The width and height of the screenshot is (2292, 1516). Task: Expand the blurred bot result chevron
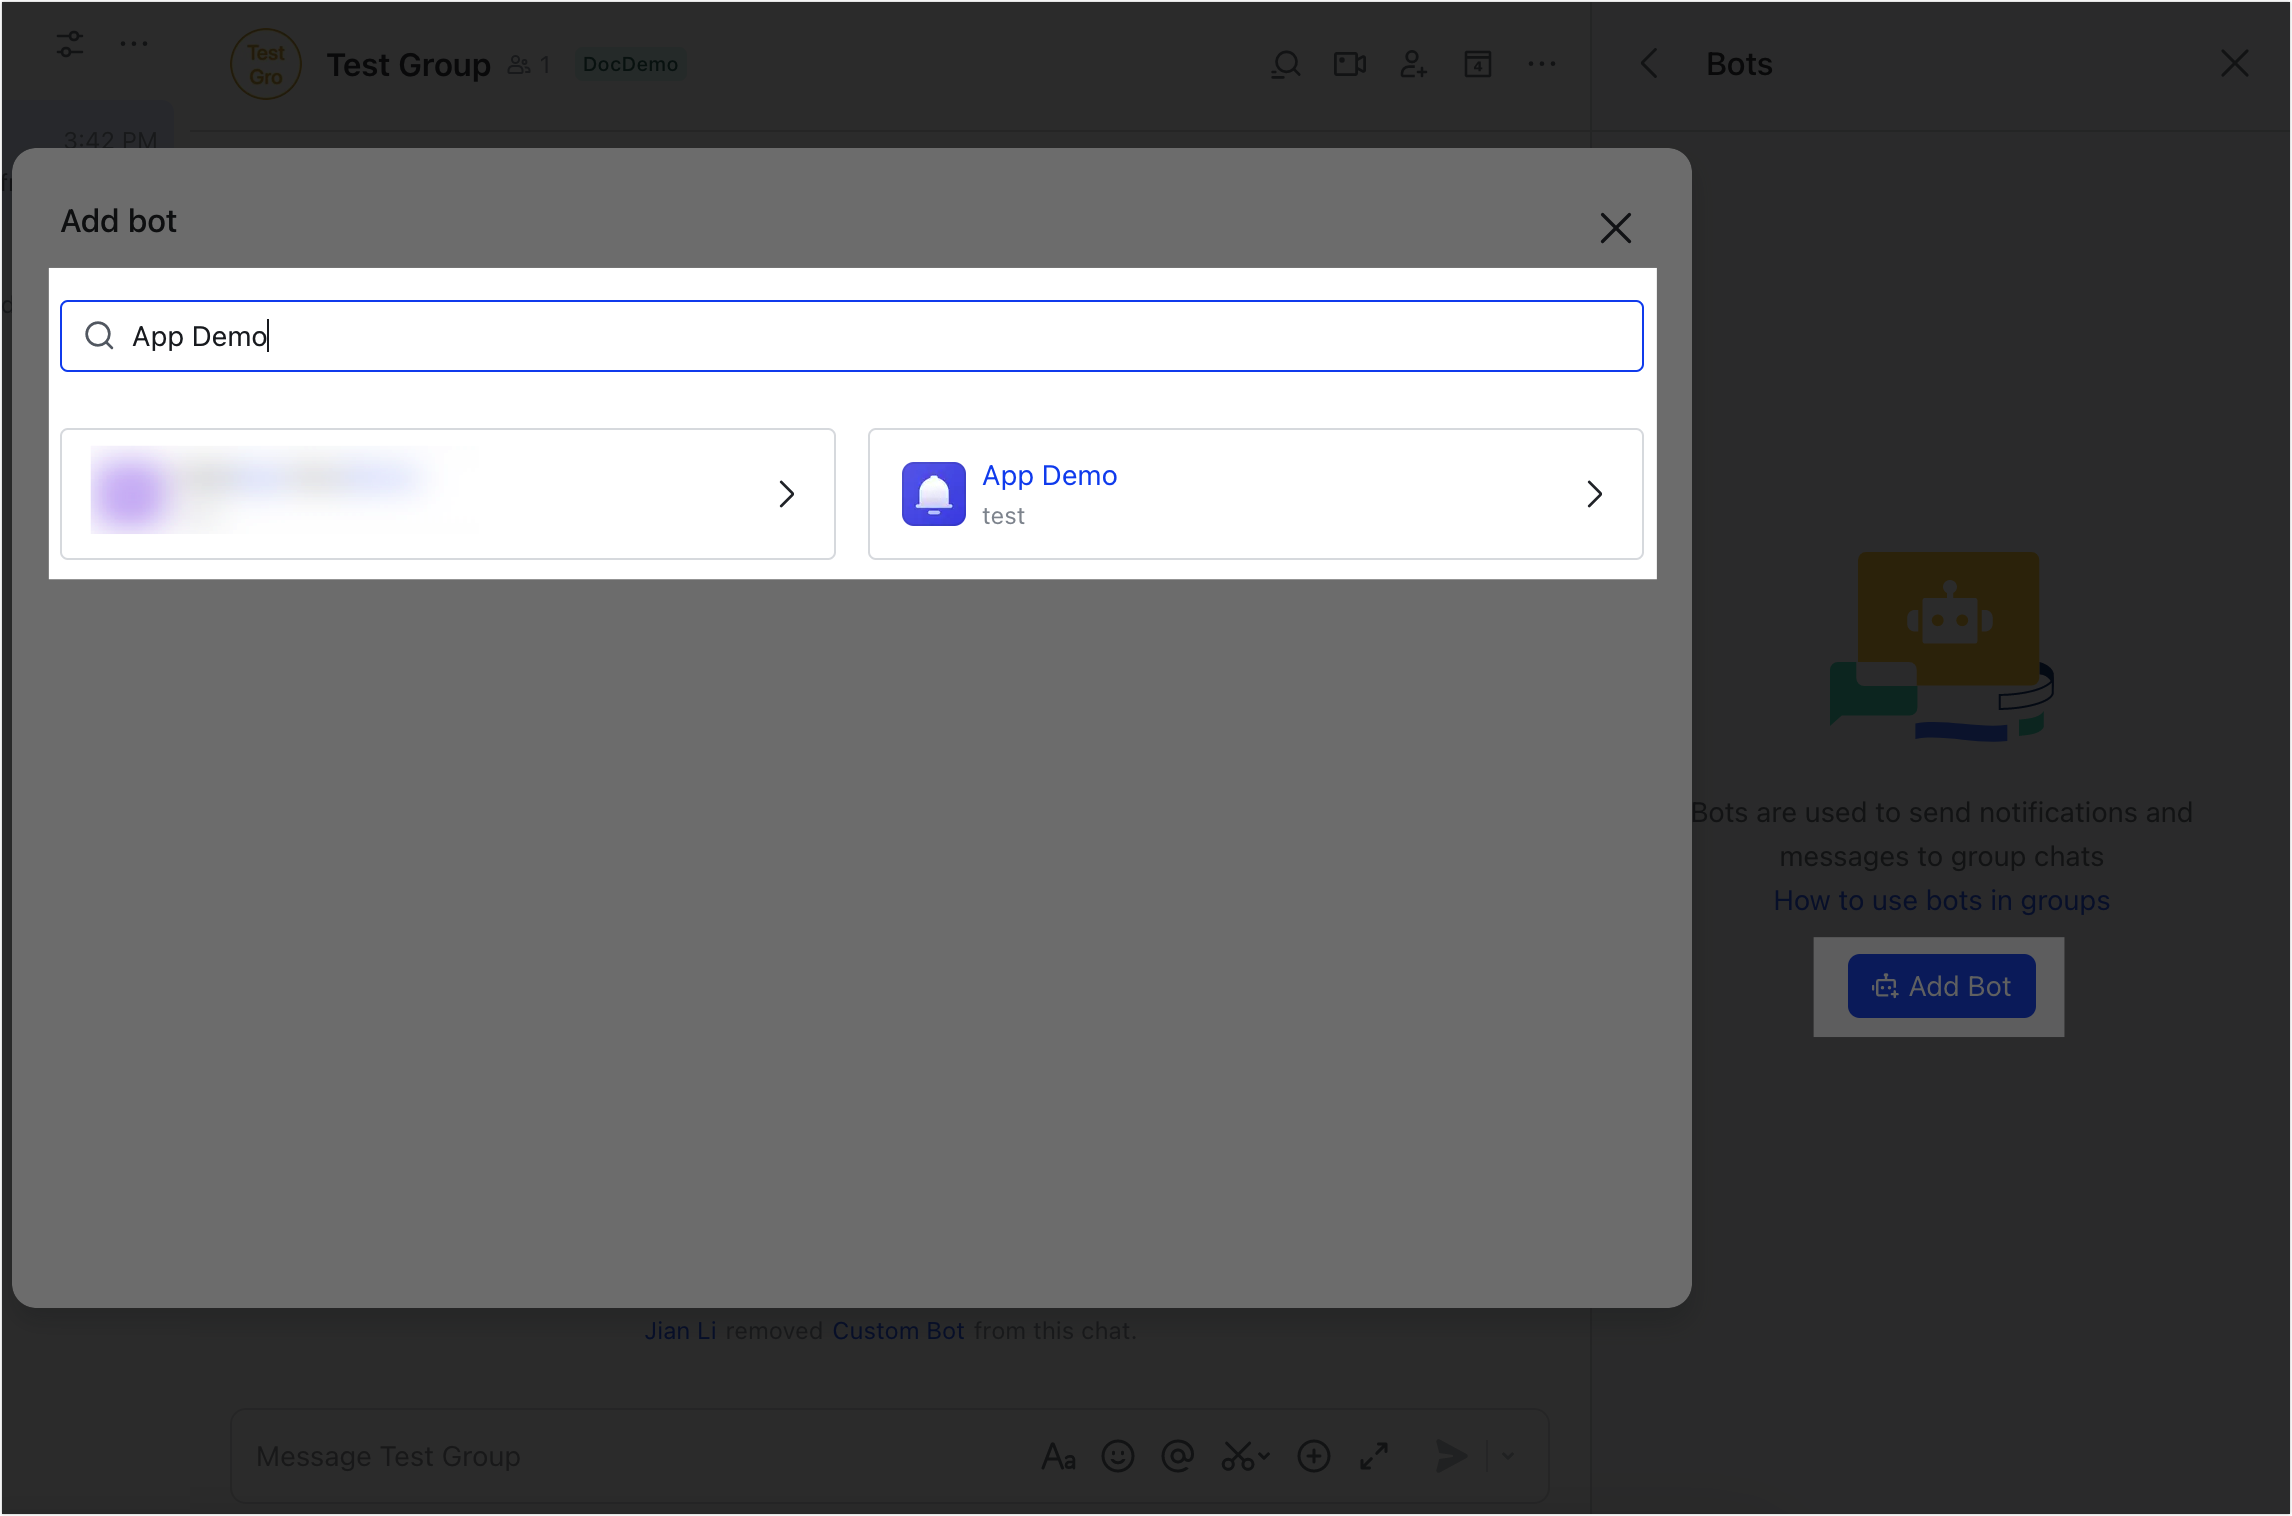[x=786, y=494]
